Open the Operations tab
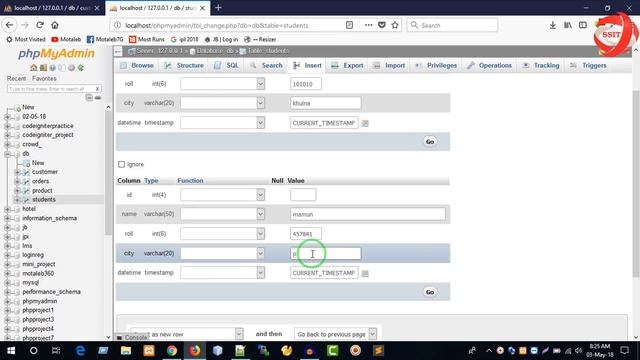The height and width of the screenshot is (360, 640). coord(489,65)
